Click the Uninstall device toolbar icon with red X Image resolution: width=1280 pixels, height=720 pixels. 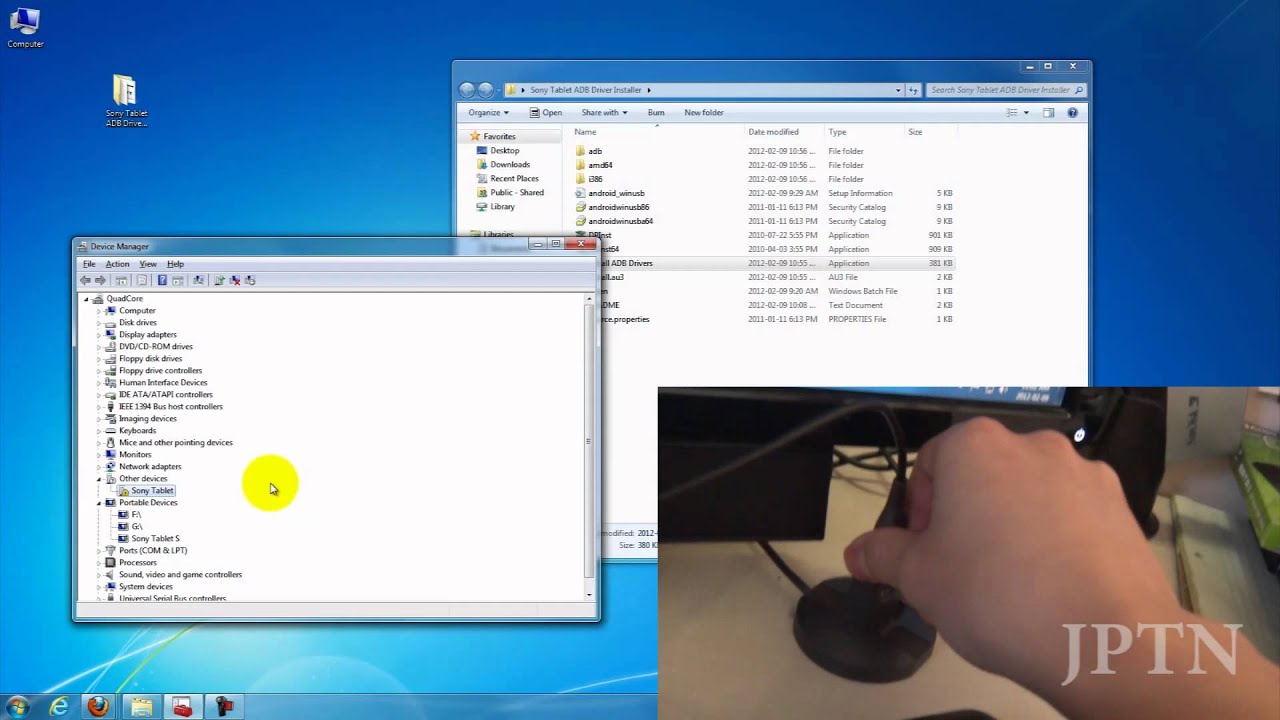pos(235,280)
